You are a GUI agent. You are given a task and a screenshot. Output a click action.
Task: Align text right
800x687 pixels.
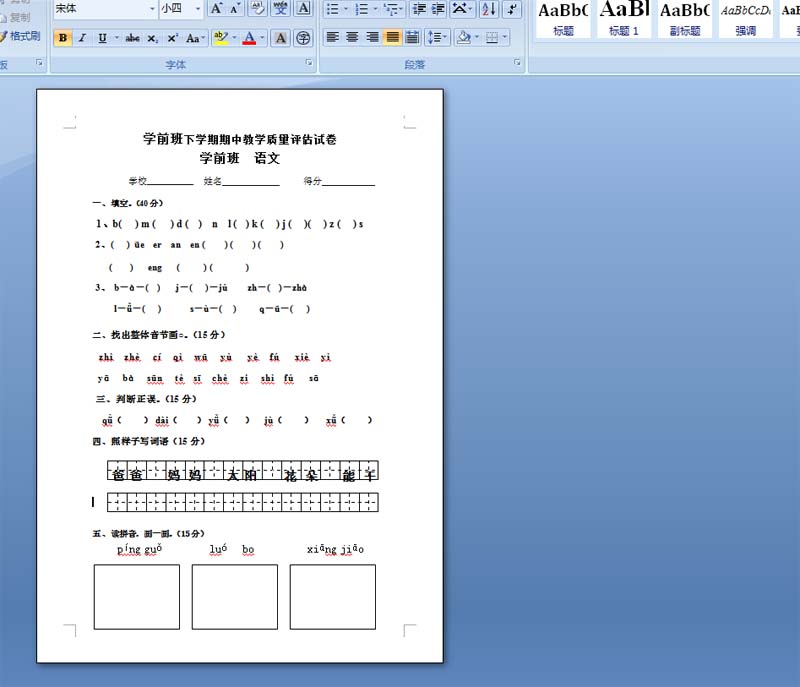pos(372,37)
